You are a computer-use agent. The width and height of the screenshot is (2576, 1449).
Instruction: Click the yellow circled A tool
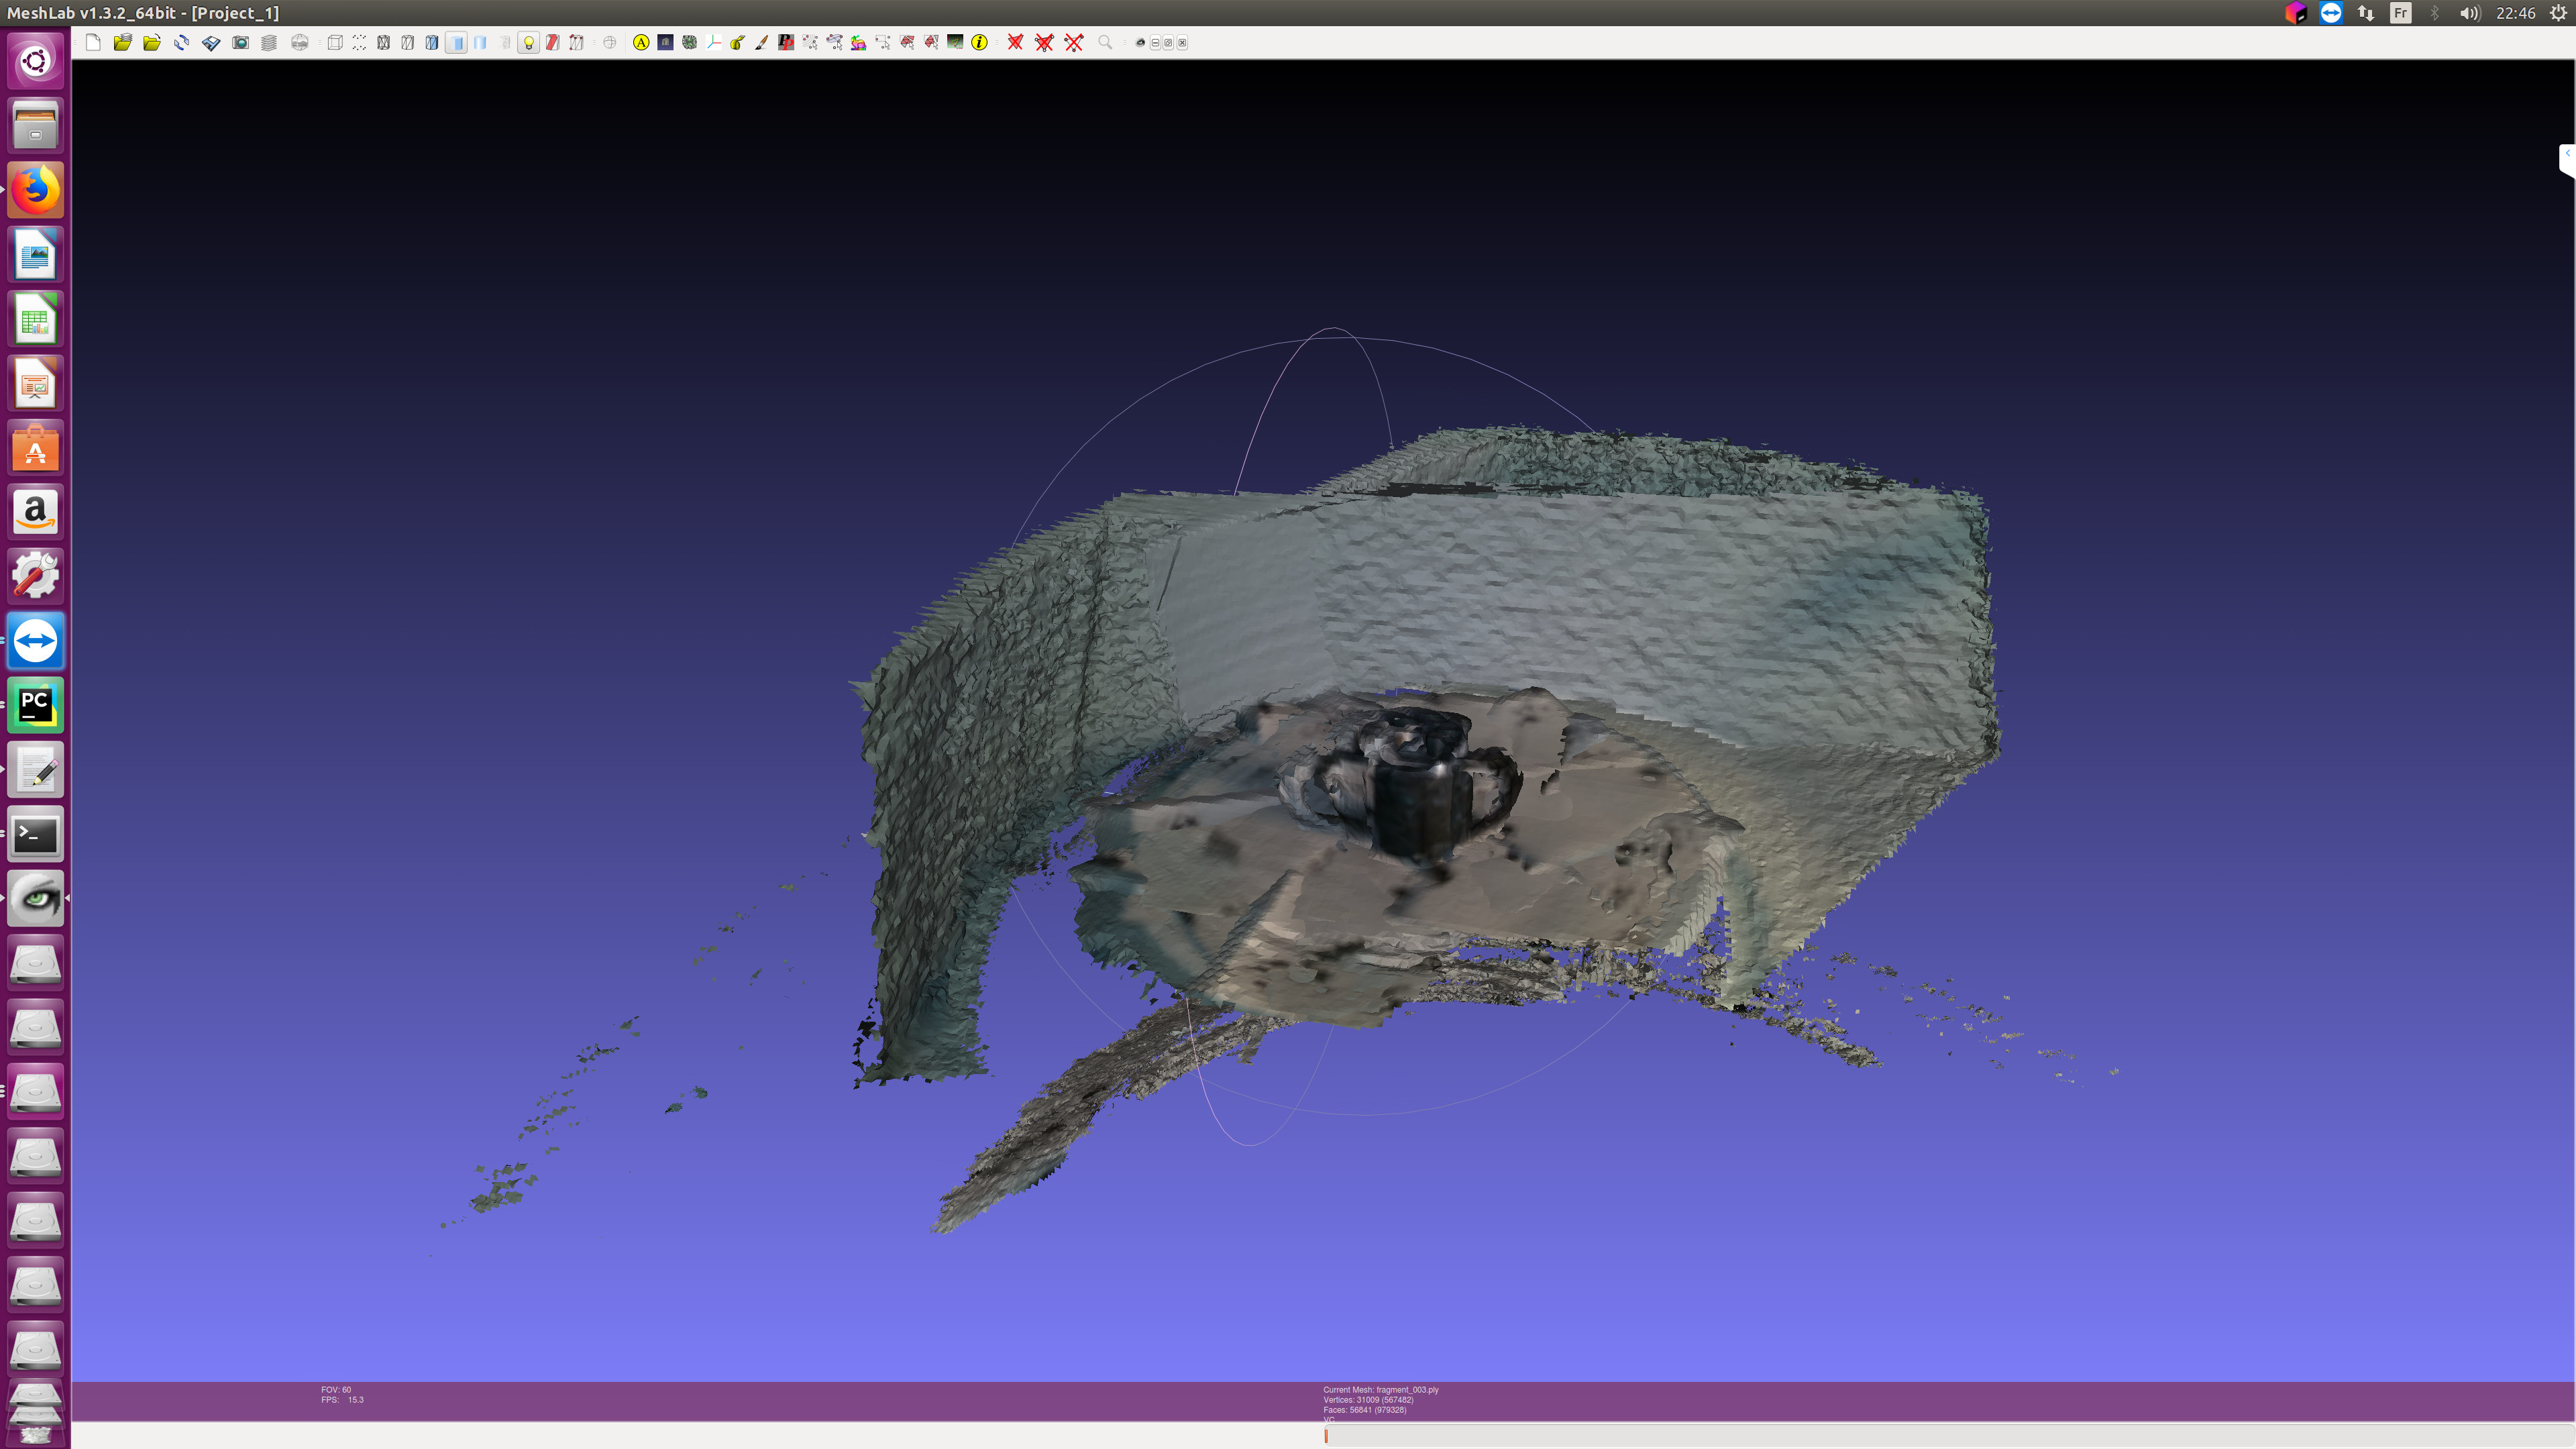(x=641, y=42)
